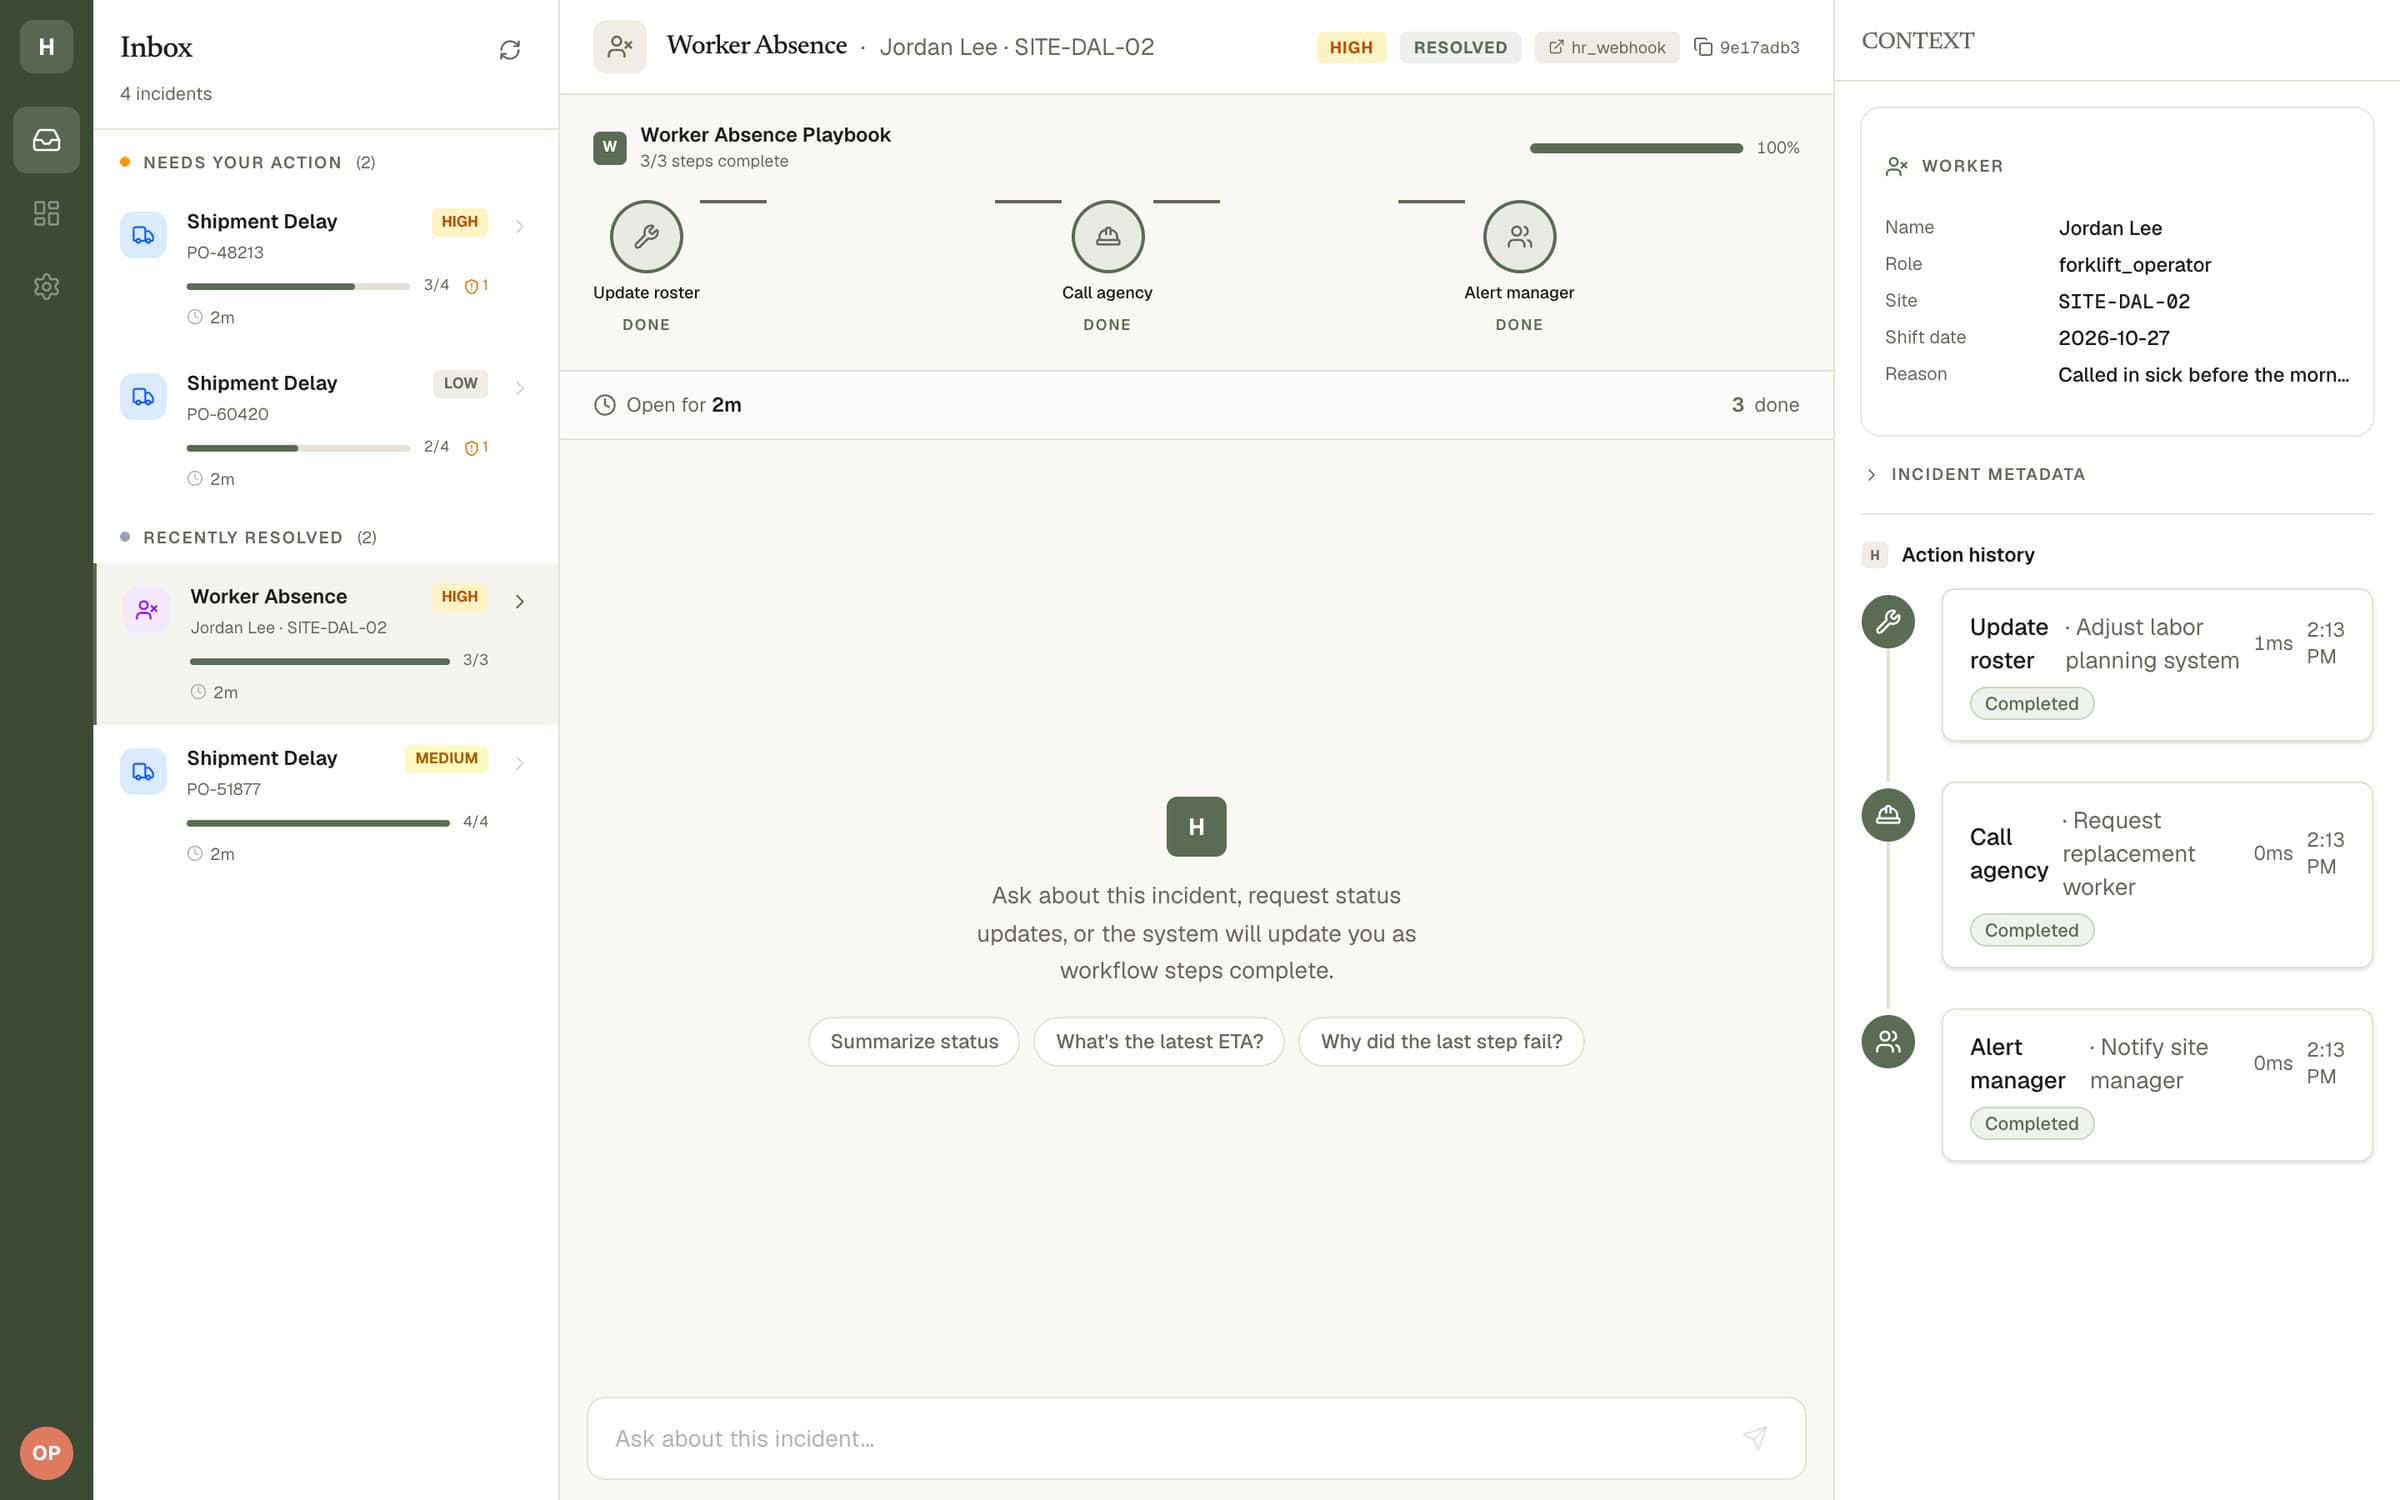Click the playbook 100% progress bar

tap(1636, 148)
